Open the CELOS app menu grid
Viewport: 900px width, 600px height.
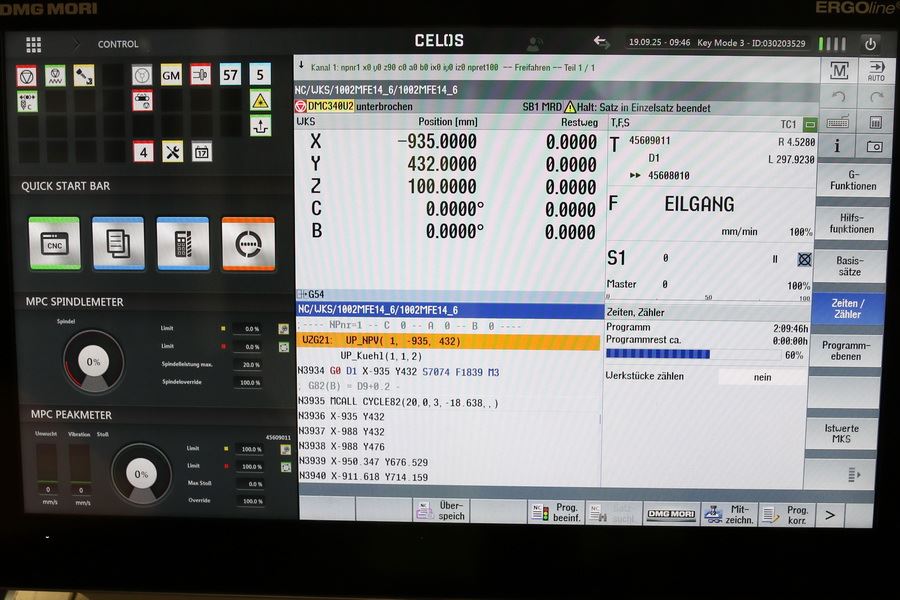[x=34, y=44]
